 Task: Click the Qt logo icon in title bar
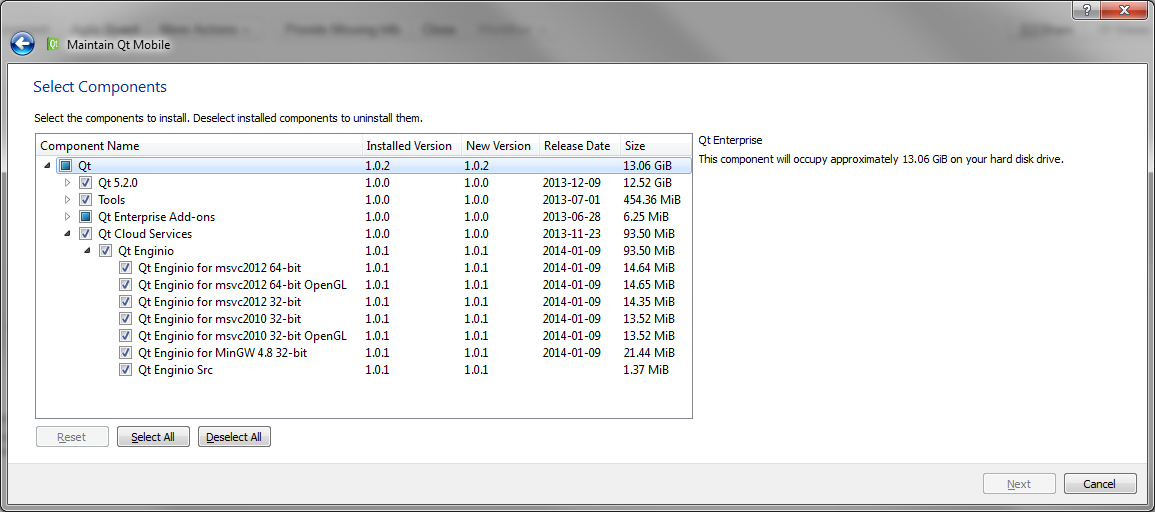click(x=54, y=44)
